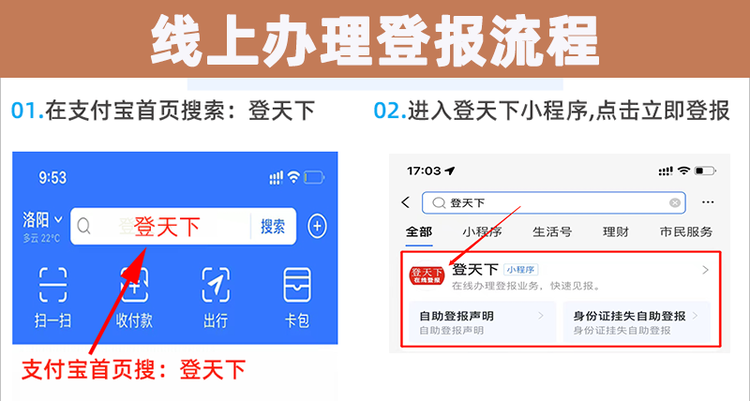The image size is (750, 401).
Task: Expand 自助登报声明 with its chevron arrow
Action: tap(541, 316)
